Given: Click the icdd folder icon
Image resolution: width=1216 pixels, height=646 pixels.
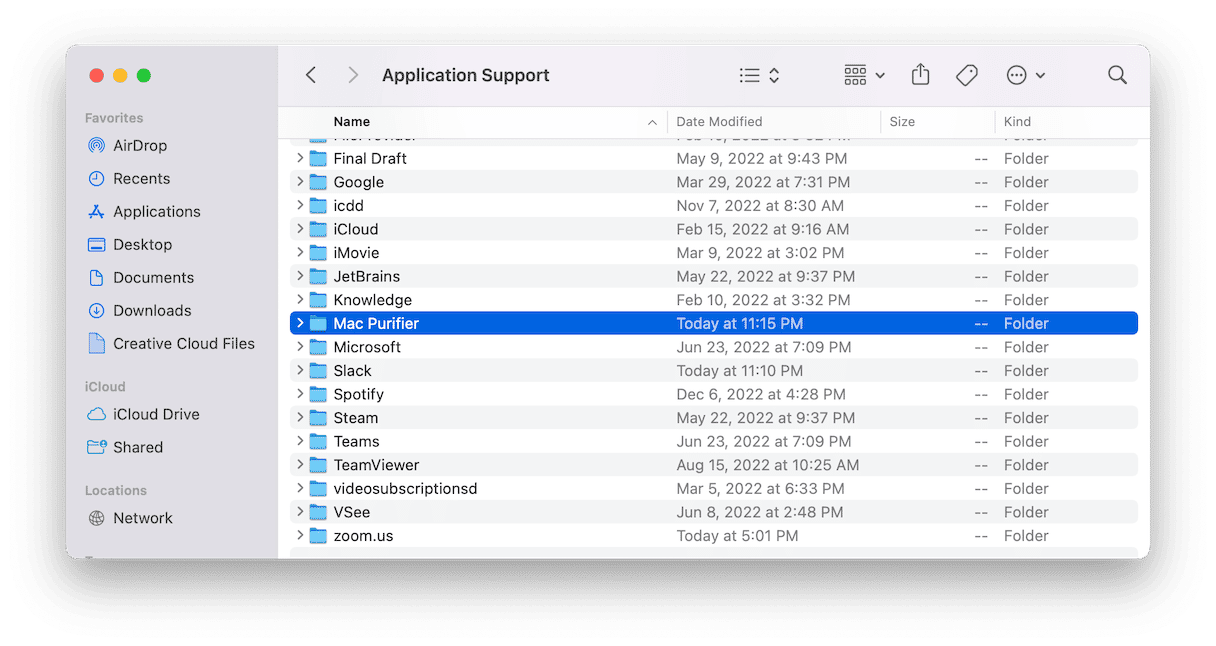Looking at the screenshot, I should coord(318,205).
